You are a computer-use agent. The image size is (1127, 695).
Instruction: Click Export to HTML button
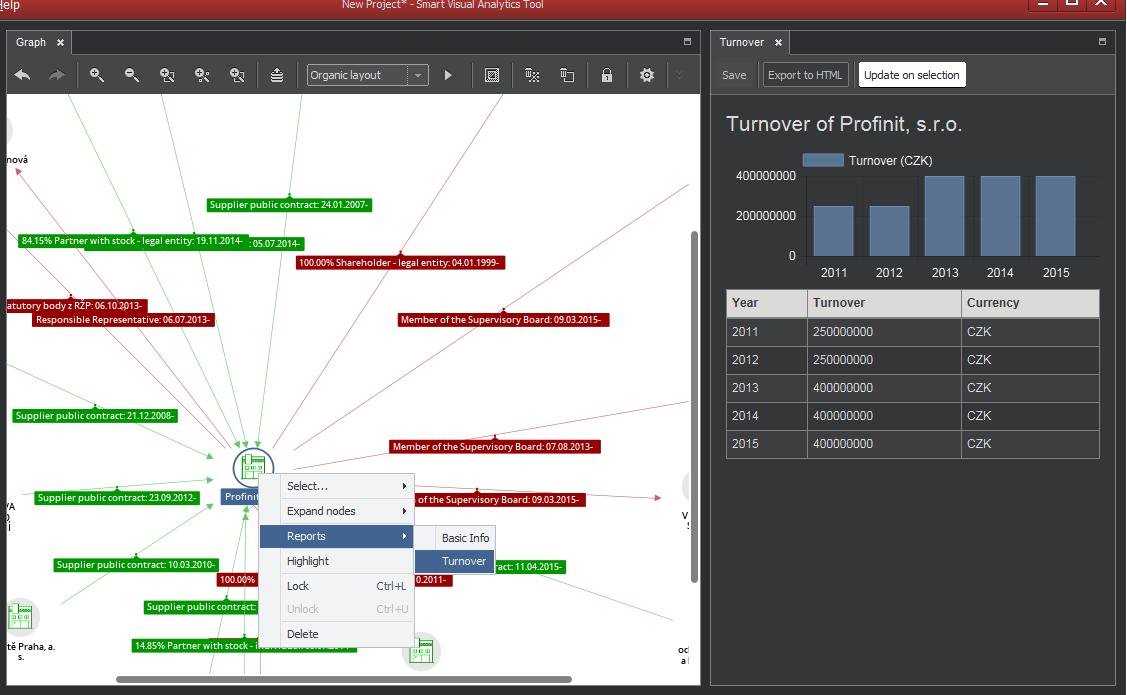click(805, 75)
